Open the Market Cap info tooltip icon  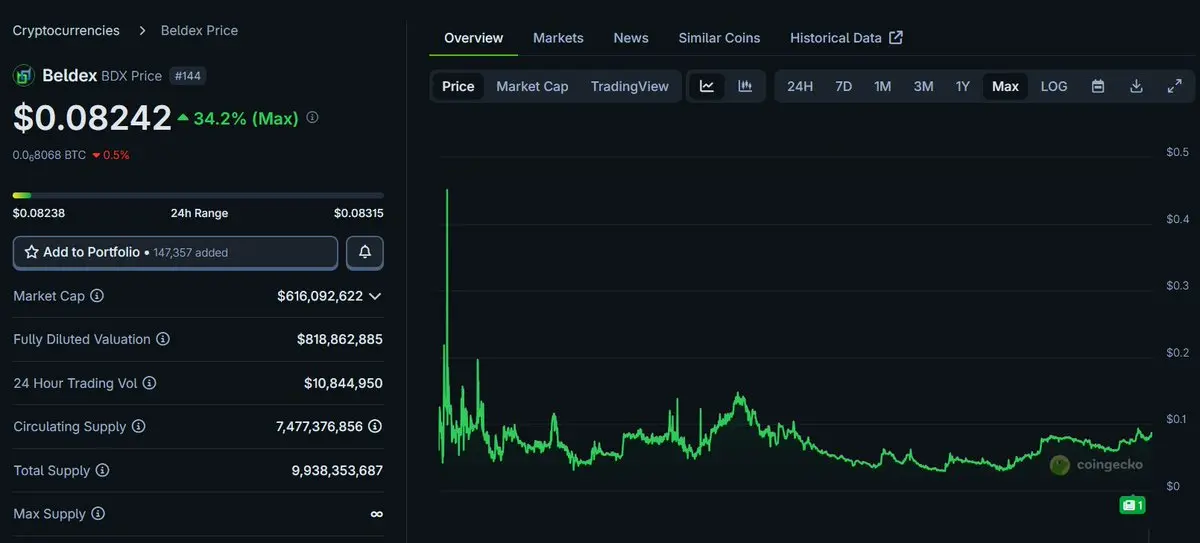coord(97,296)
